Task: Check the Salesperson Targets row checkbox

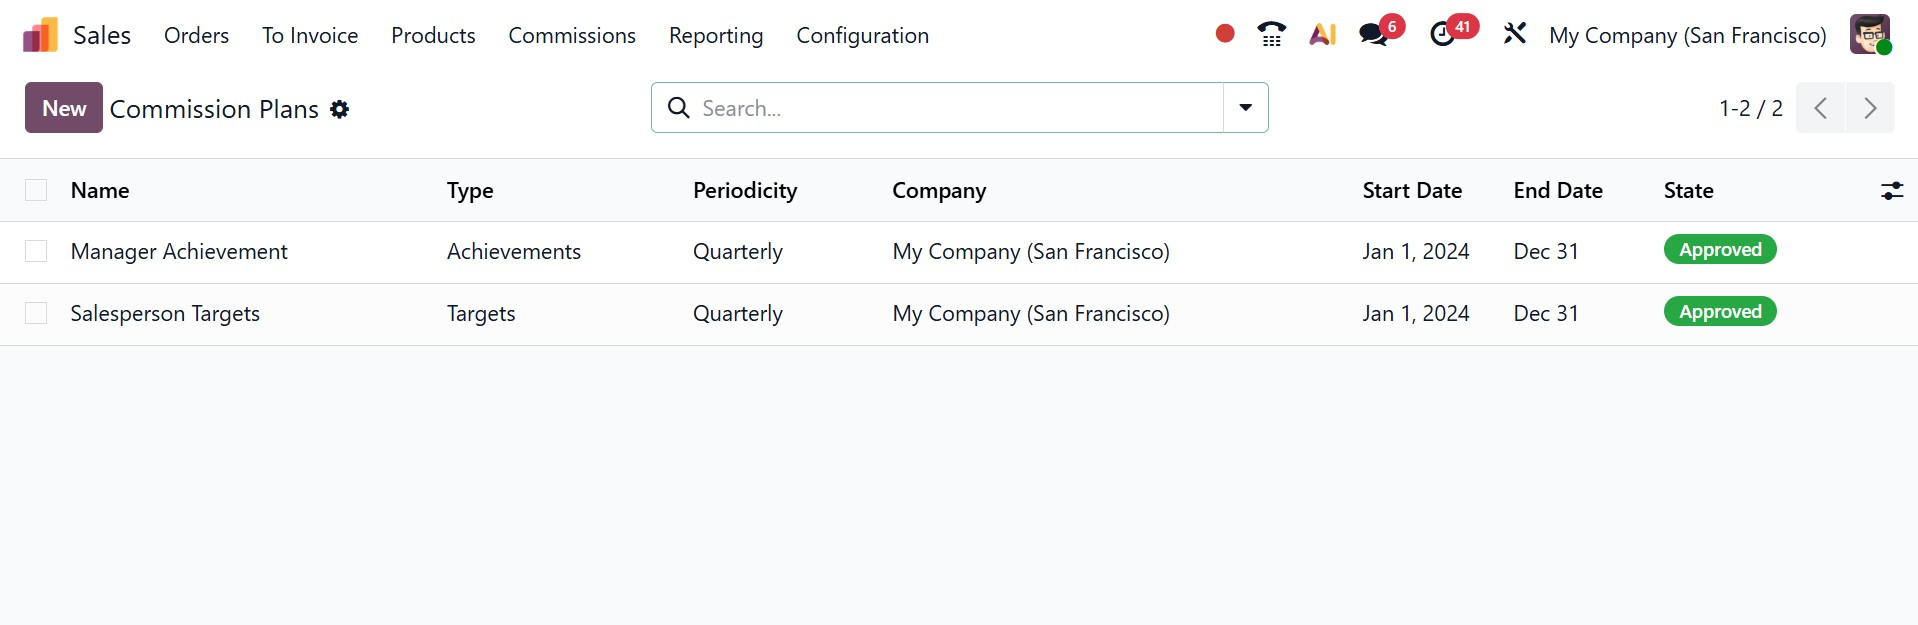Action: tap(36, 313)
